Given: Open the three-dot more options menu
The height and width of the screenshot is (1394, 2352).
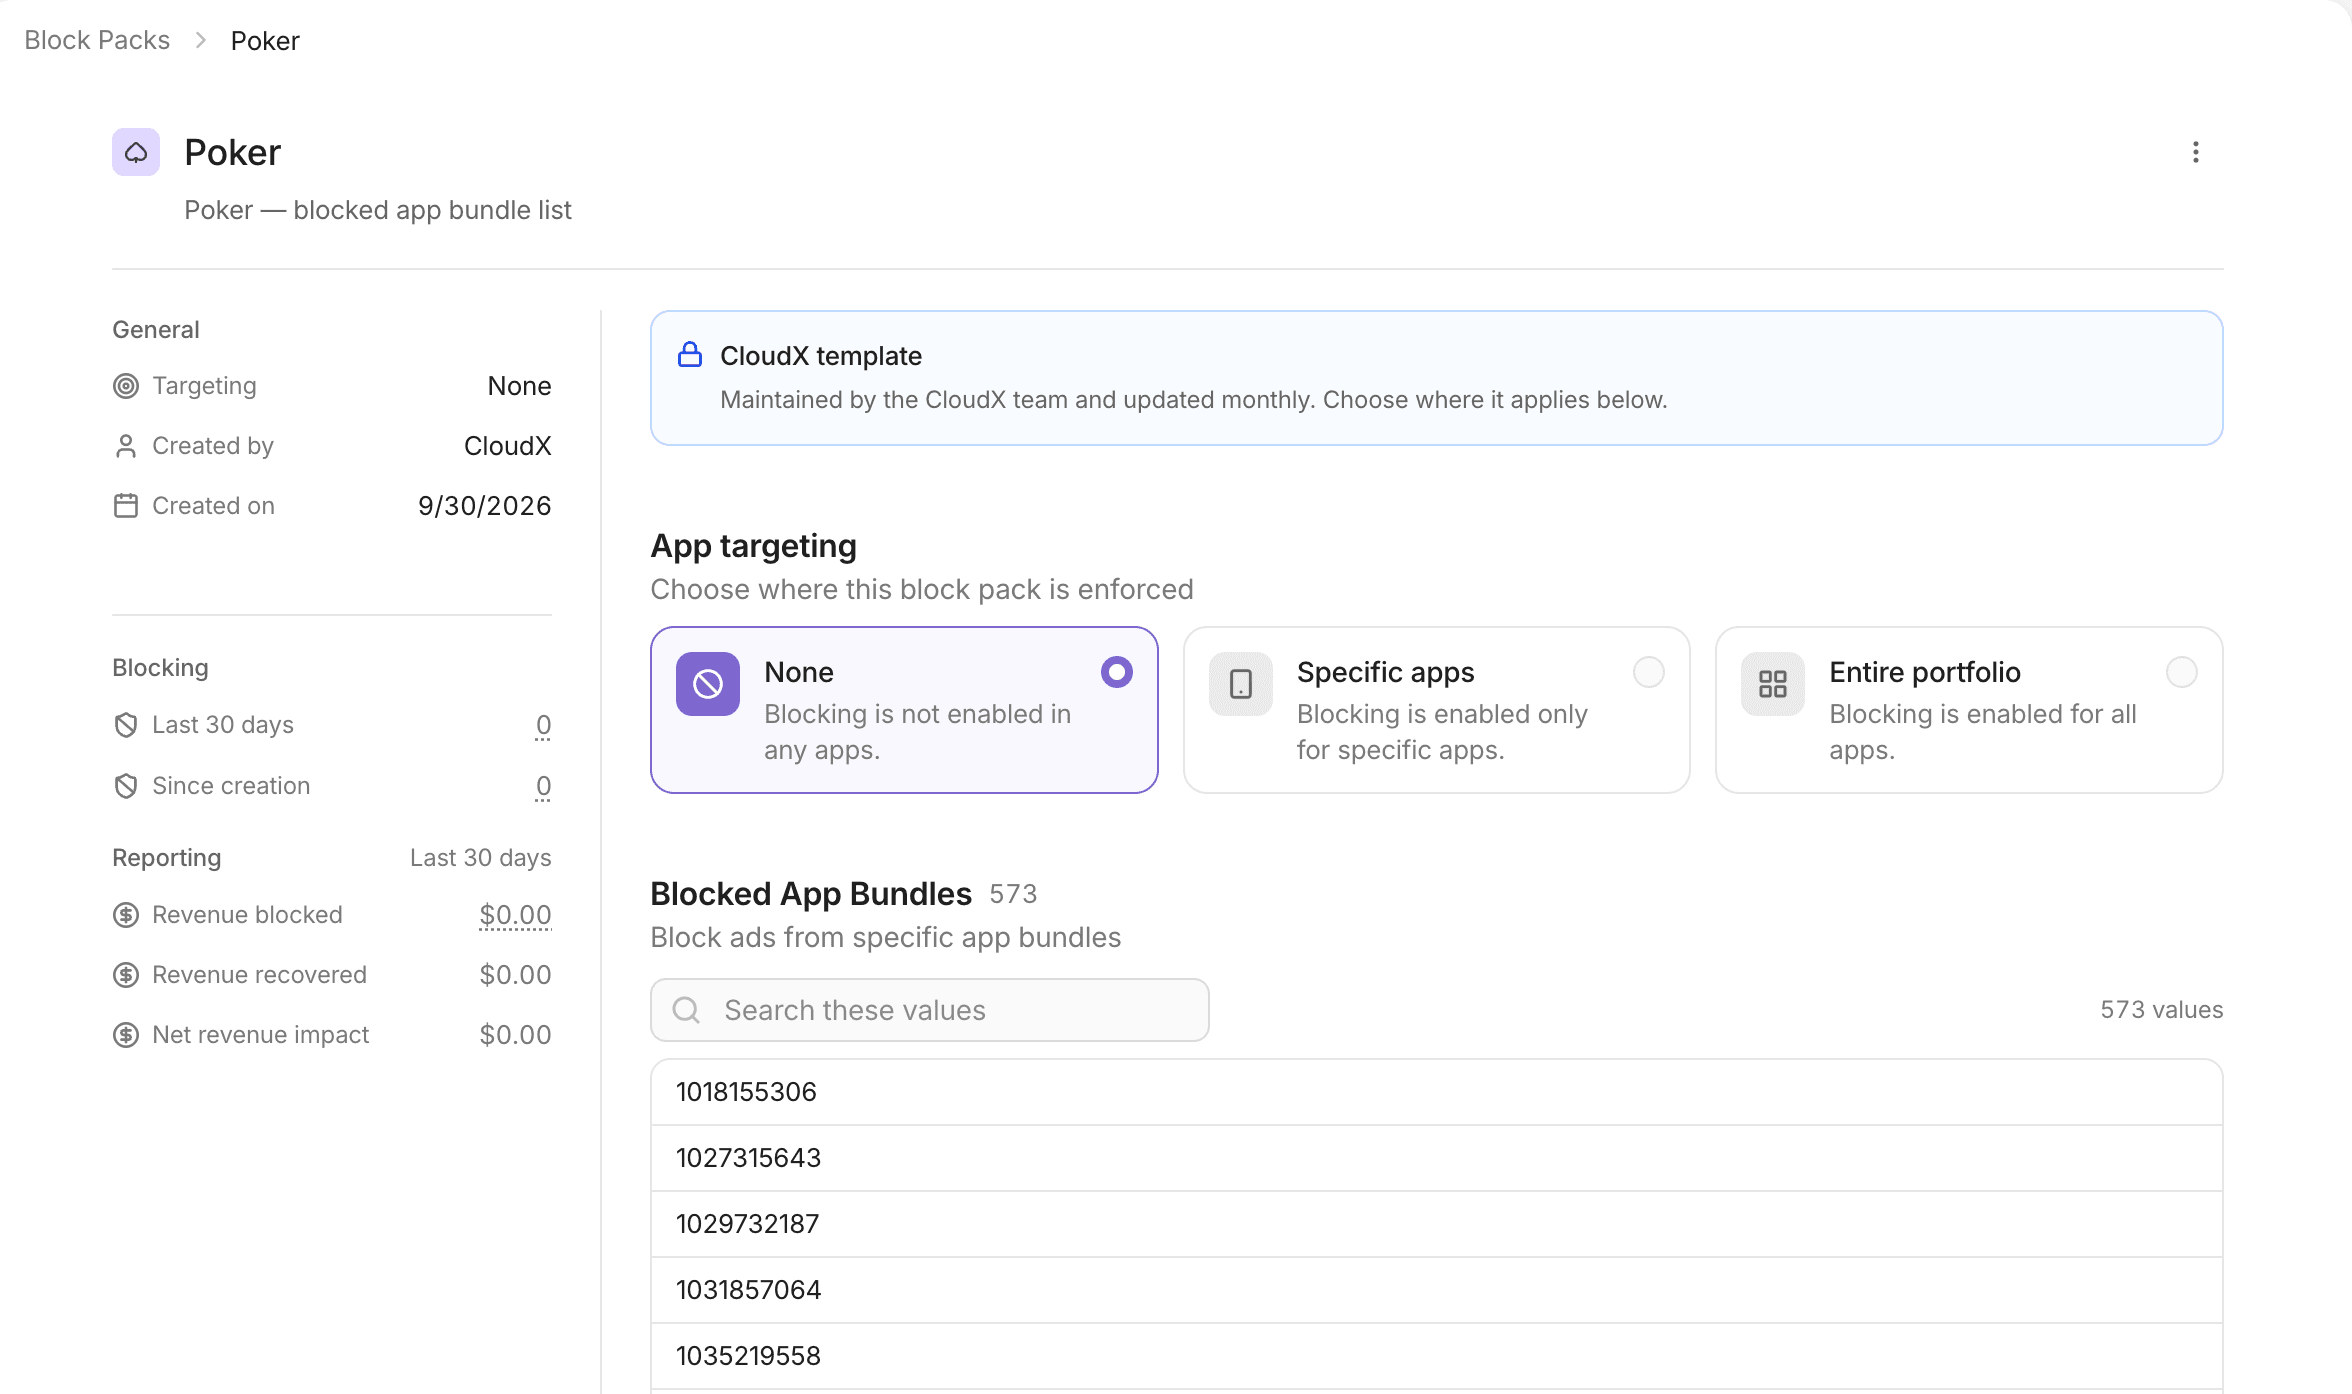Looking at the screenshot, I should click(2195, 152).
